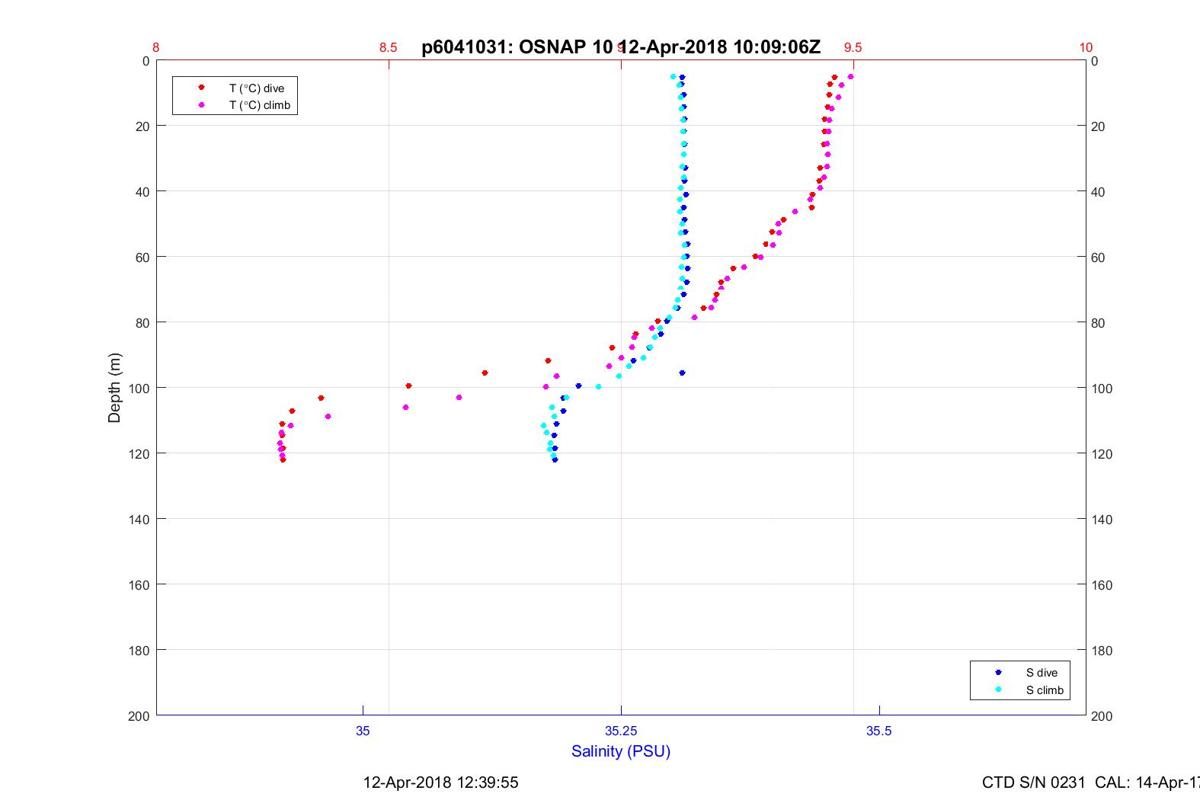Image resolution: width=1200 pixels, height=804 pixels.
Task: Click the left-axis depth tick label "120"
Action: (x=139, y=454)
